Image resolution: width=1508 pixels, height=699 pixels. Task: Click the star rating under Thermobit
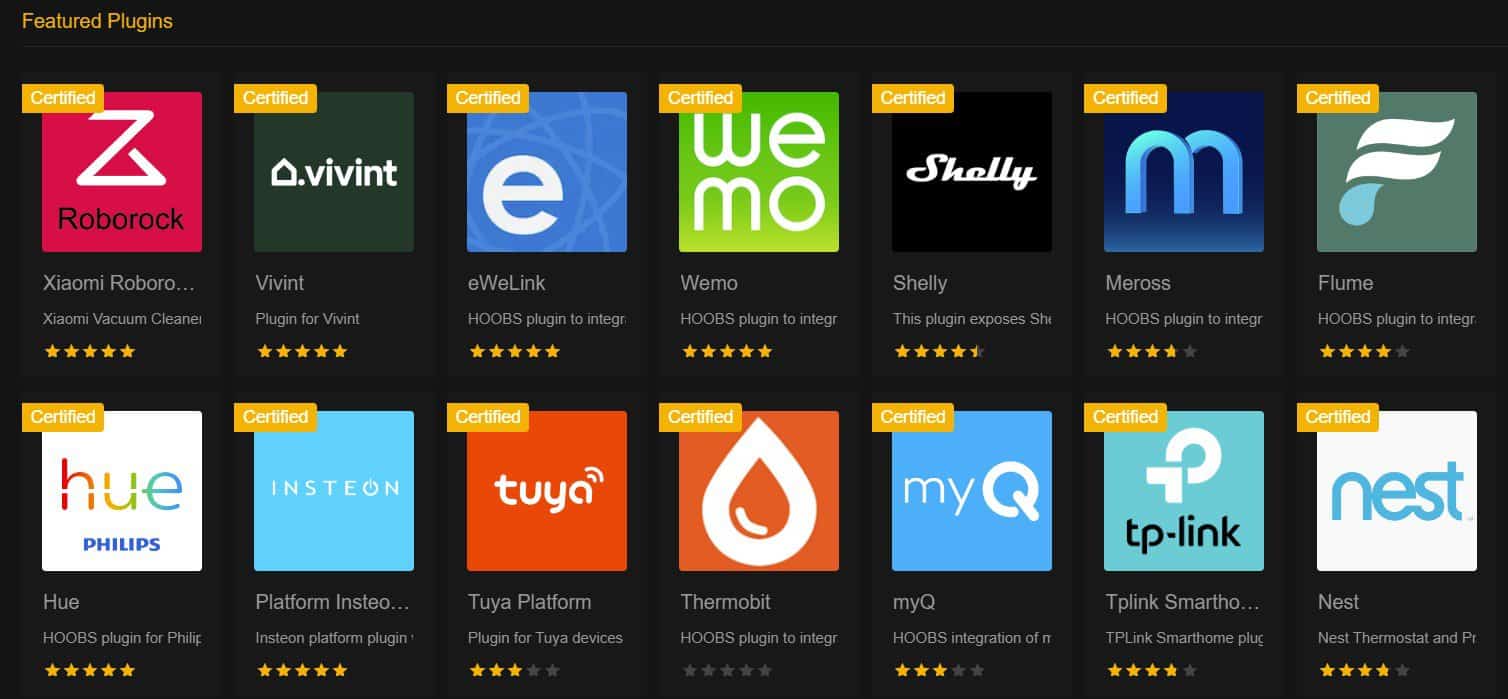[x=727, y=670]
